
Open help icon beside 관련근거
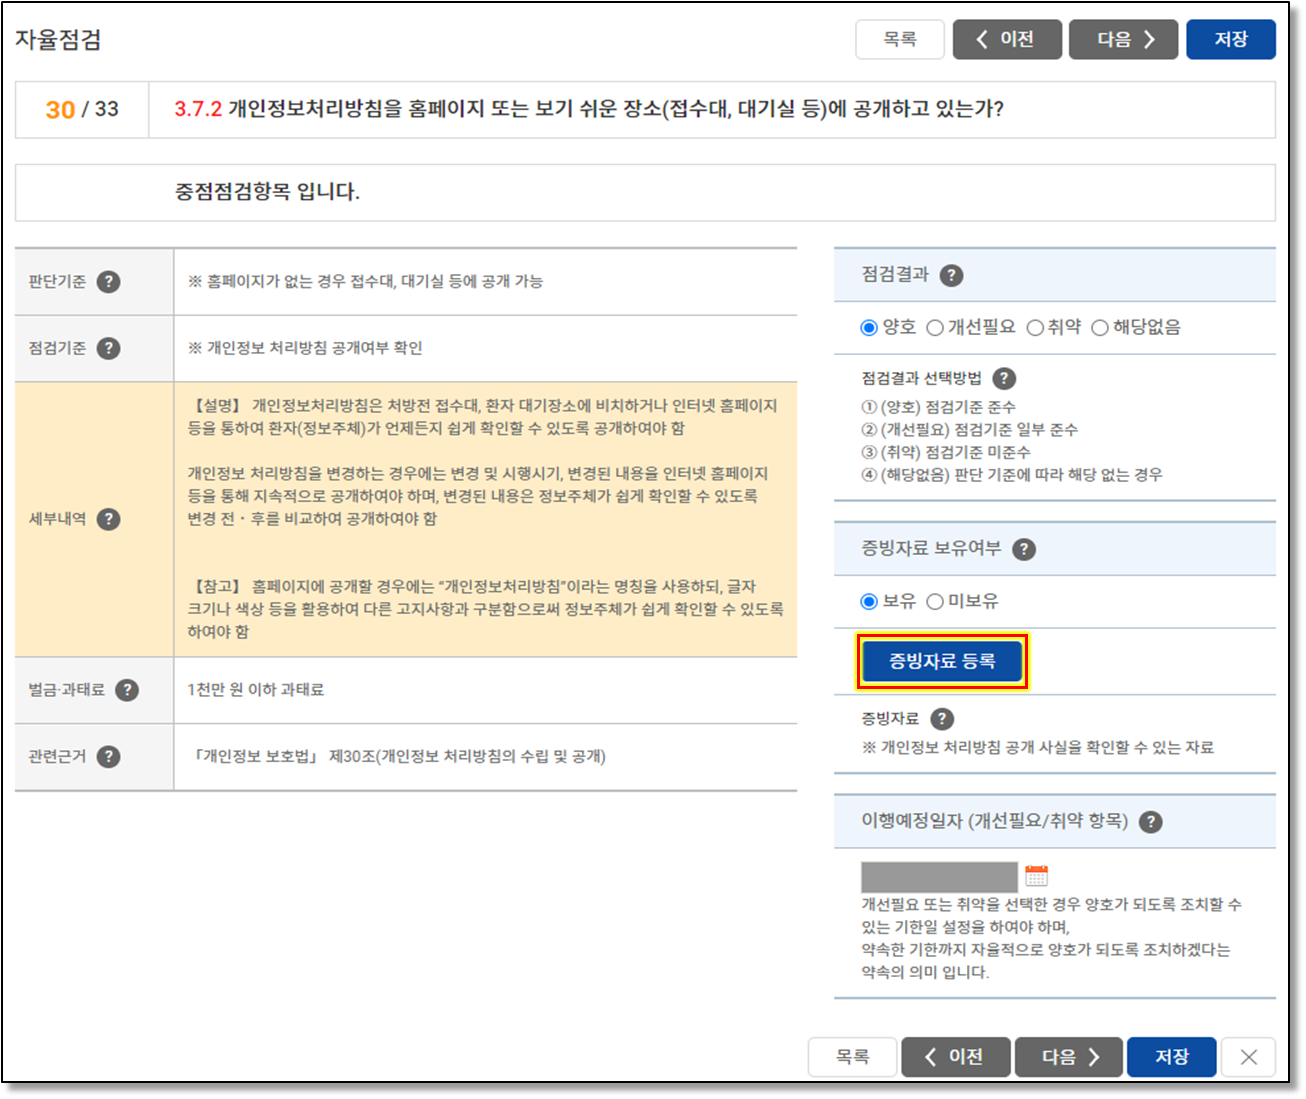[x=108, y=757]
